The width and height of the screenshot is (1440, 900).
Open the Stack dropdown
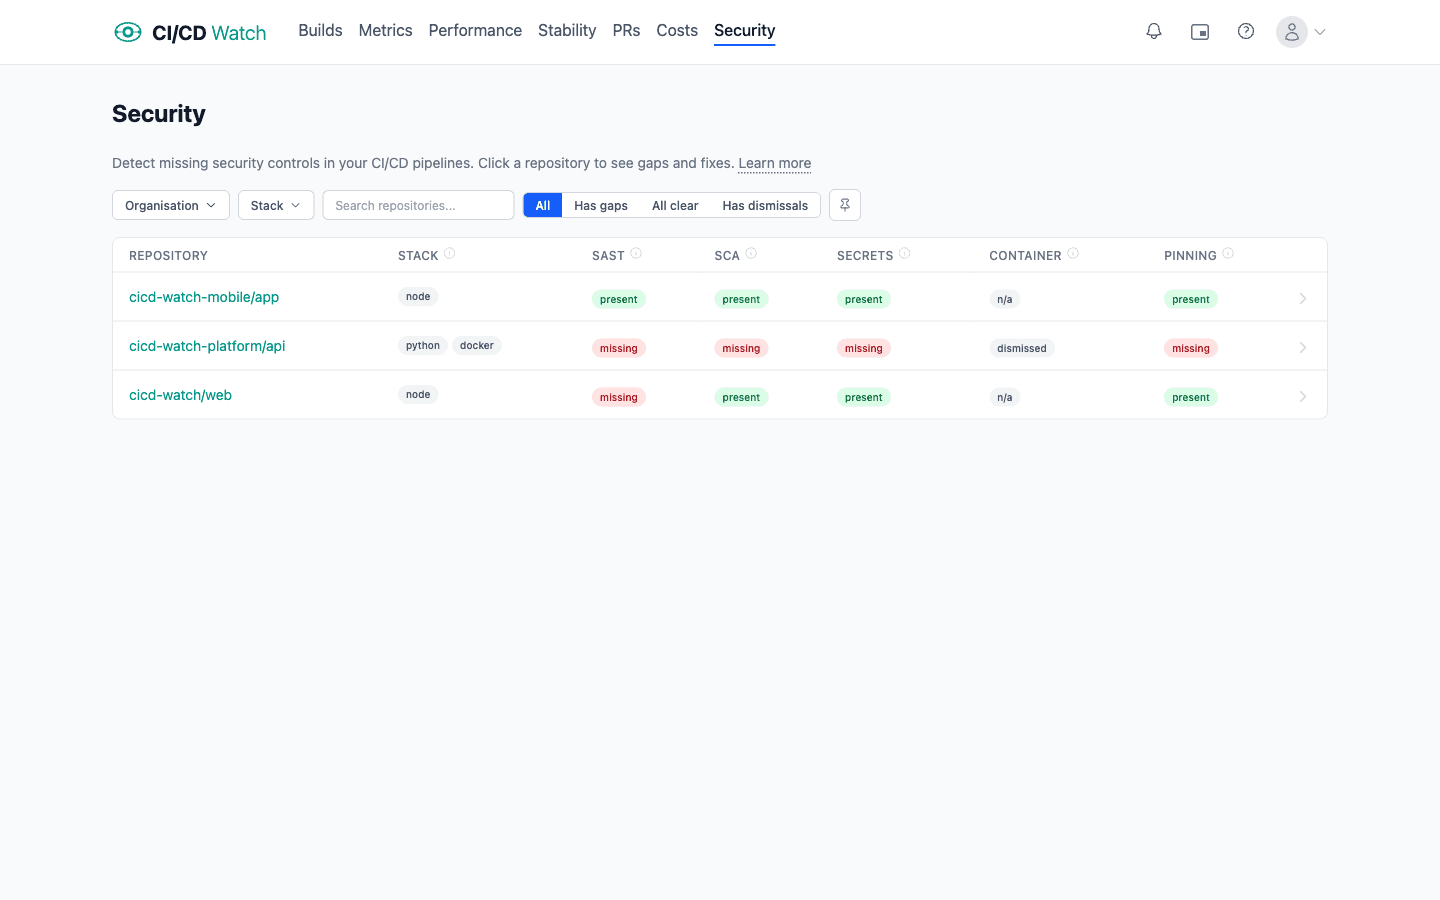click(x=276, y=205)
